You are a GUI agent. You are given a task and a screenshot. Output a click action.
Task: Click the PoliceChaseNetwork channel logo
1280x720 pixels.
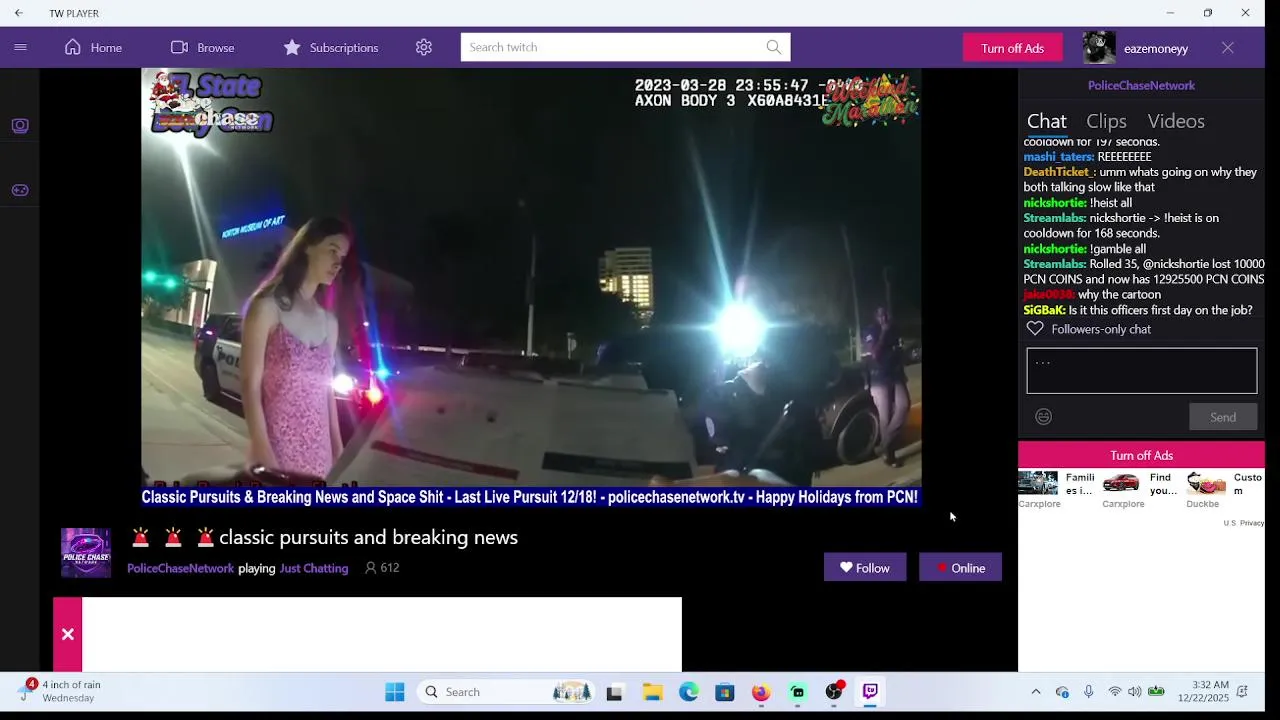coord(86,553)
